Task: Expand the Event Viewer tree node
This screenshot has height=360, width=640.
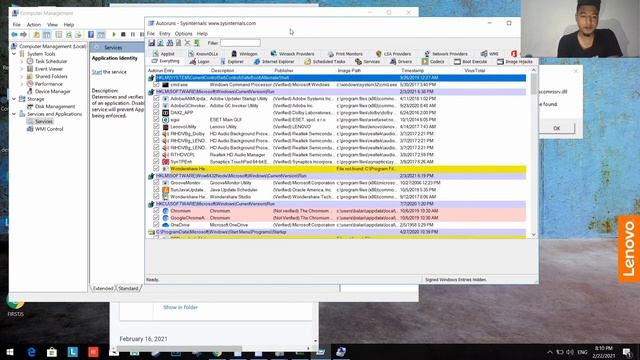Action: (x=22, y=69)
